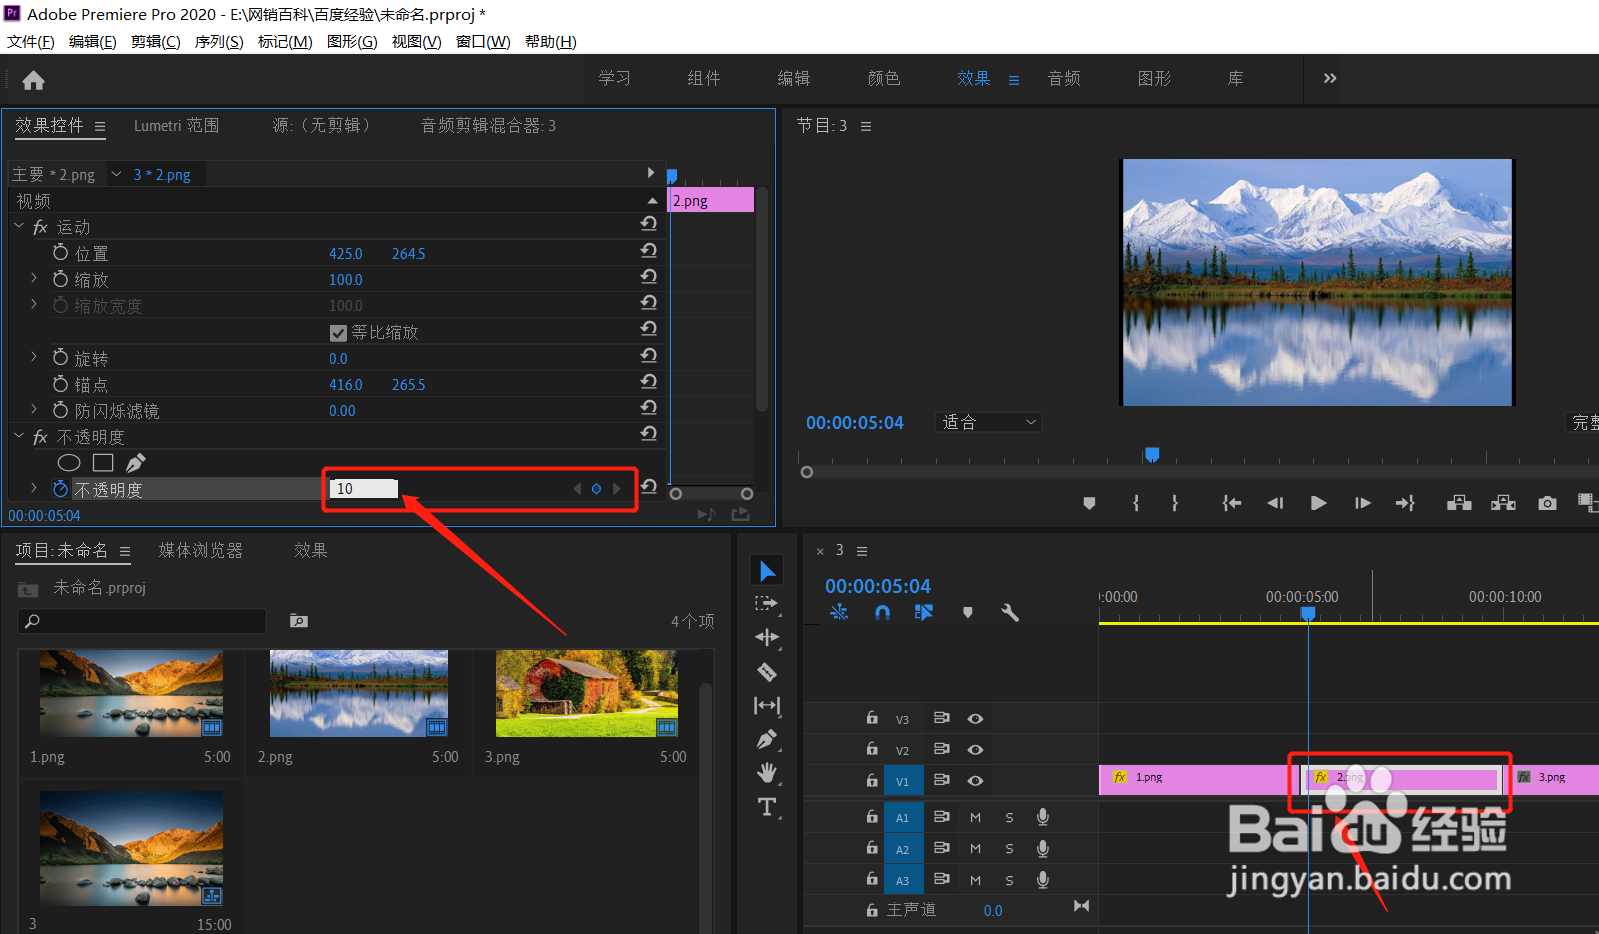
Task: Open the 窗口(W) menu
Action: pos(483,42)
